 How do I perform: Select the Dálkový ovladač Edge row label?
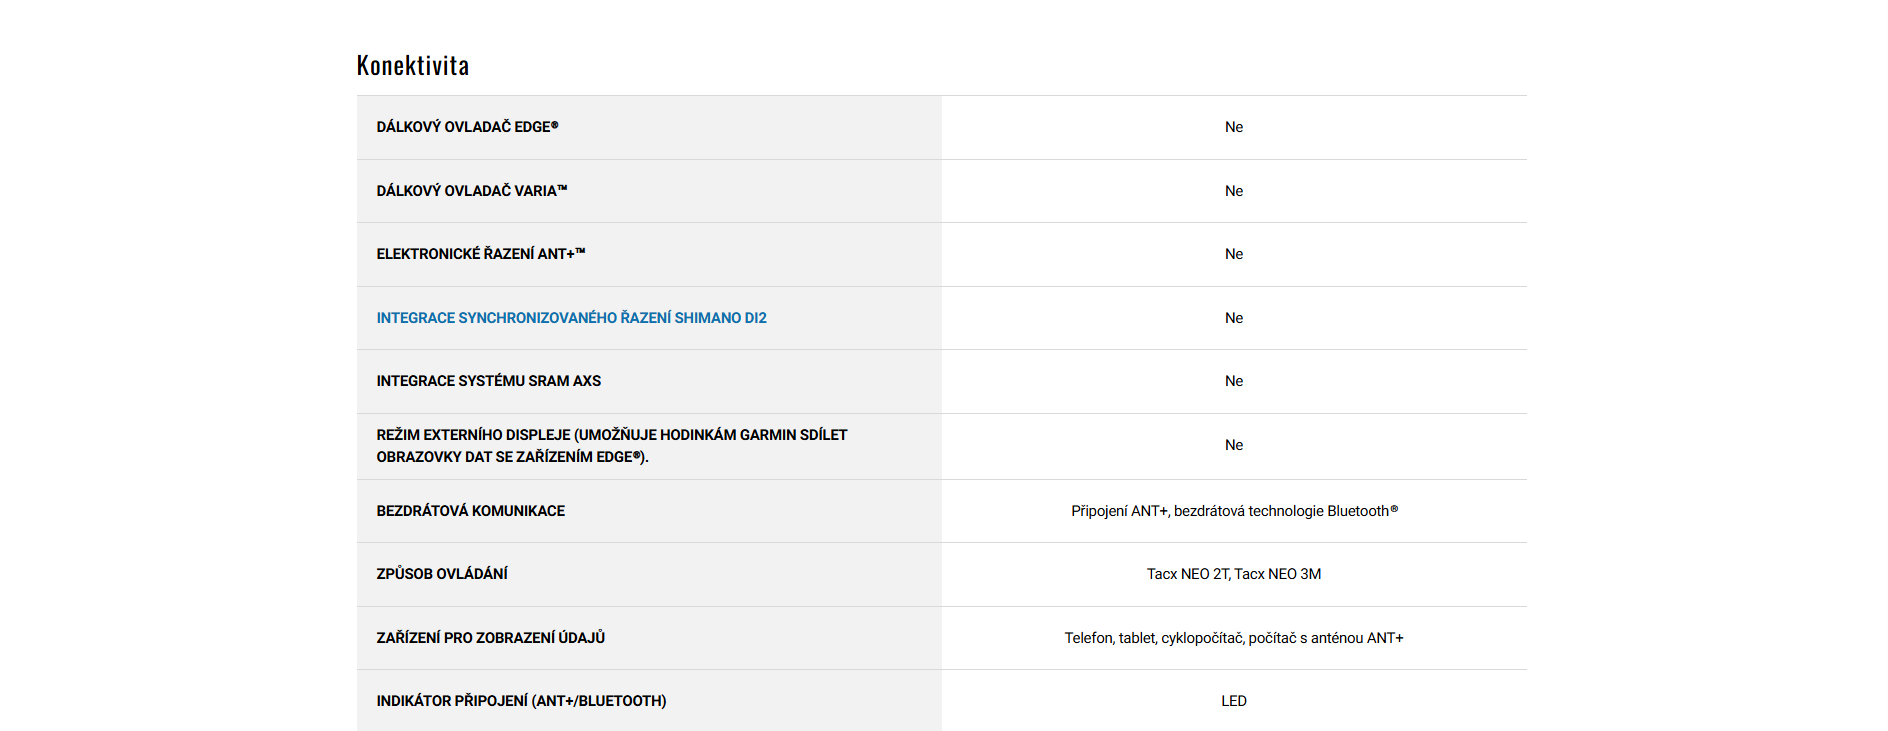tap(467, 127)
